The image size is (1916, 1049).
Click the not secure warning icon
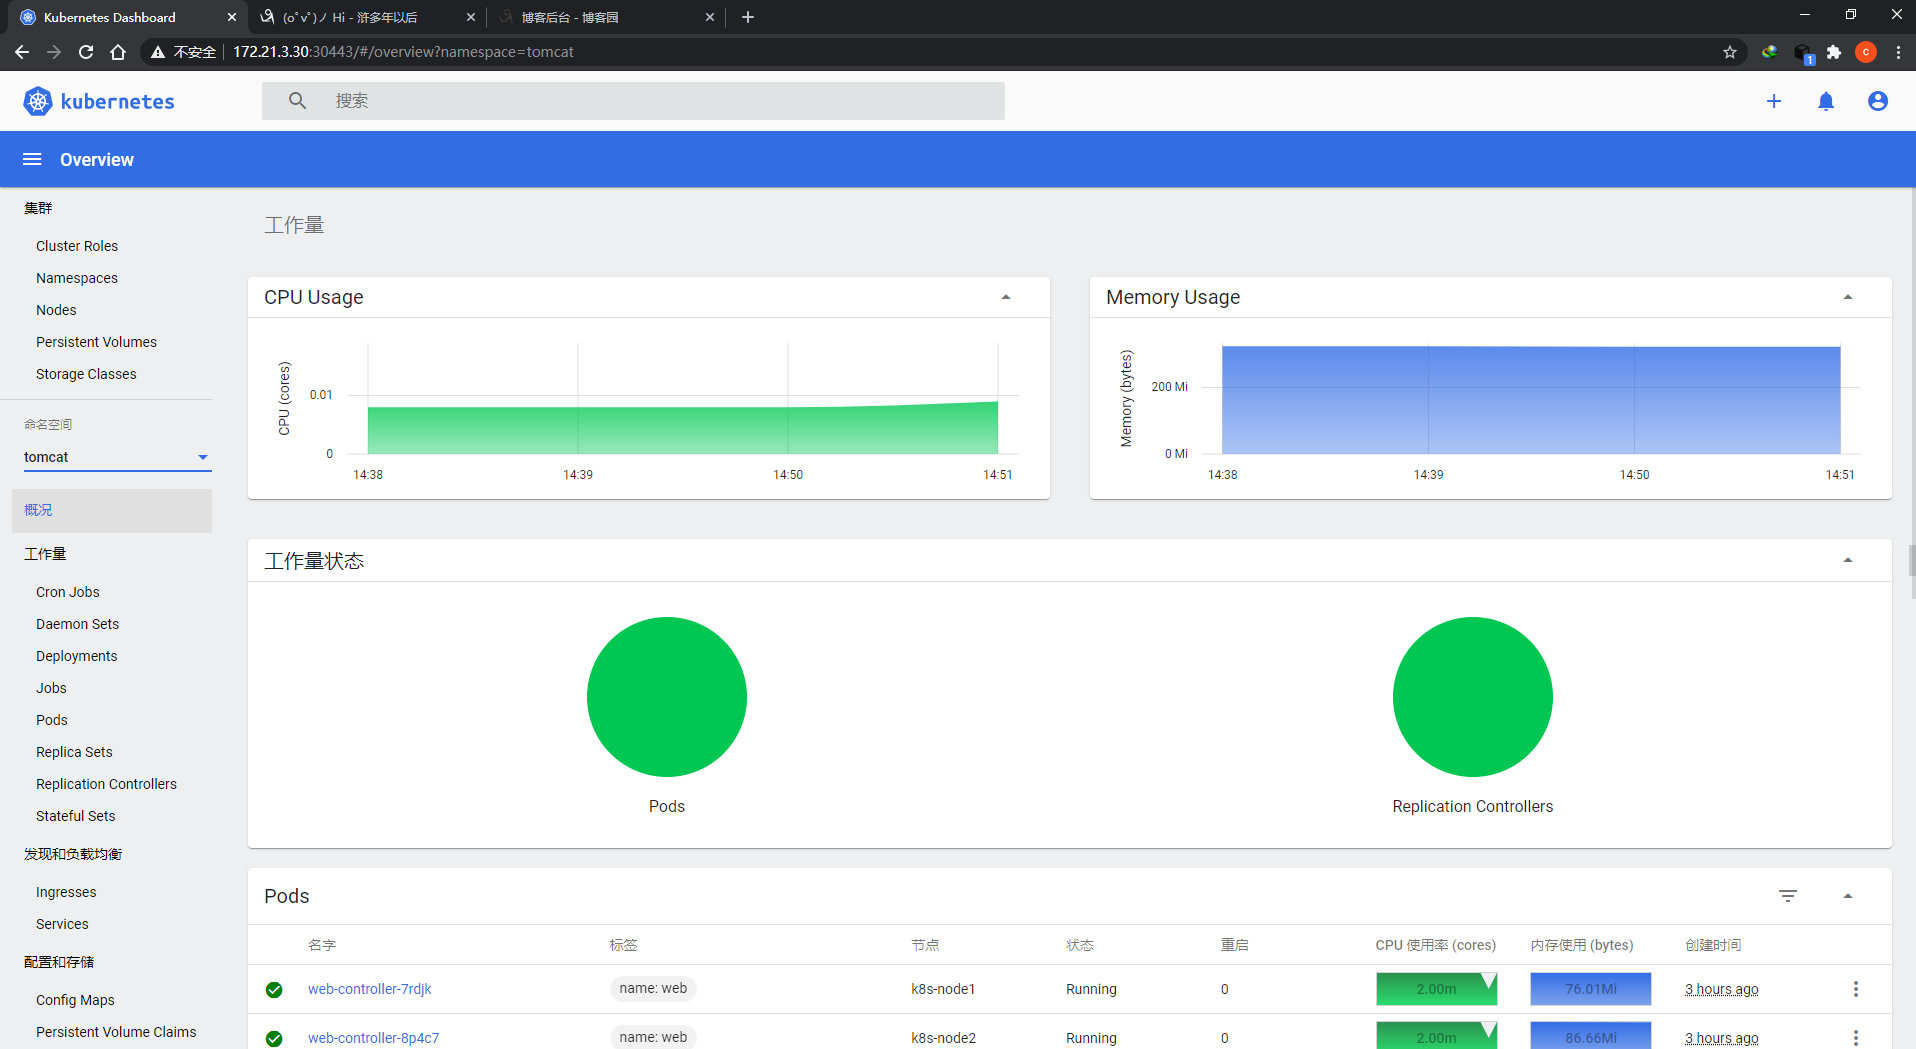[x=158, y=52]
